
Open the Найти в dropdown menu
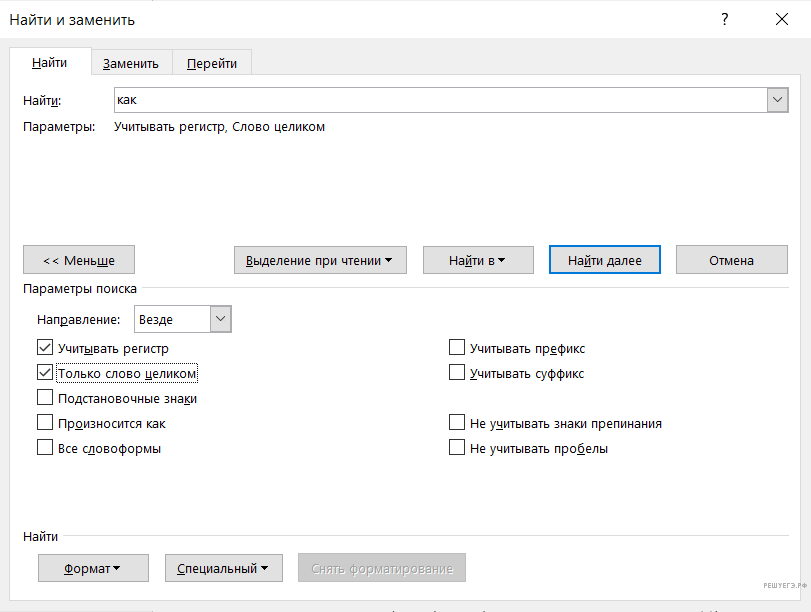tap(478, 260)
